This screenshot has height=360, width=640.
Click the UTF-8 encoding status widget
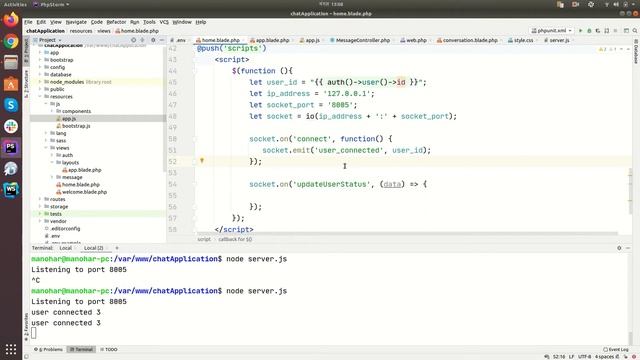(x=584, y=357)
